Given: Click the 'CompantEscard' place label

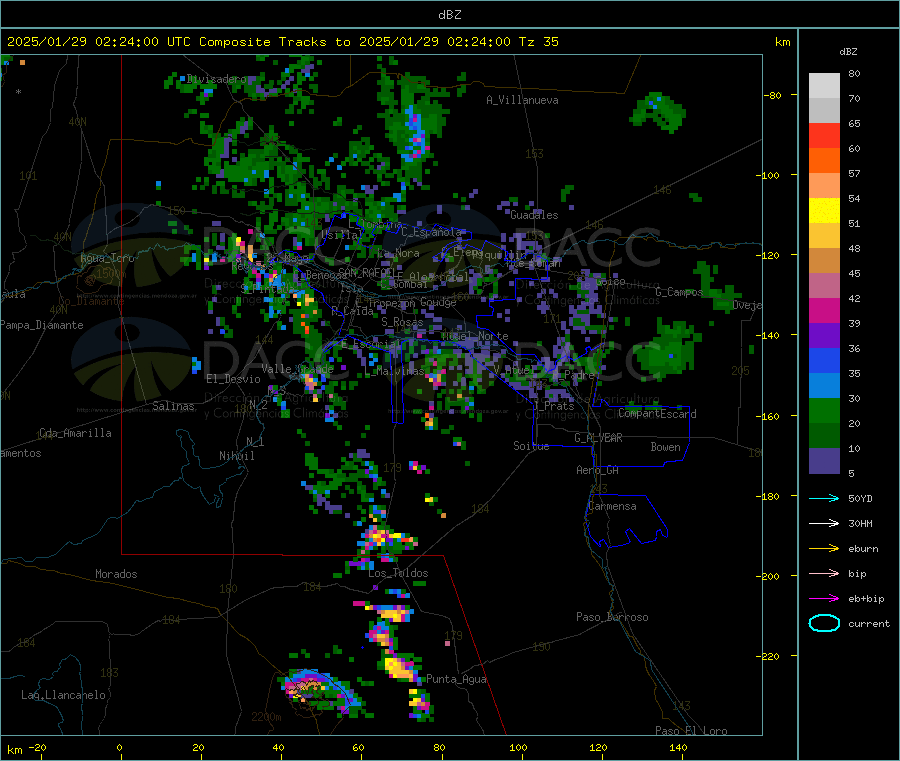Looking at the screenshot, I should click(x=657, y=414).
